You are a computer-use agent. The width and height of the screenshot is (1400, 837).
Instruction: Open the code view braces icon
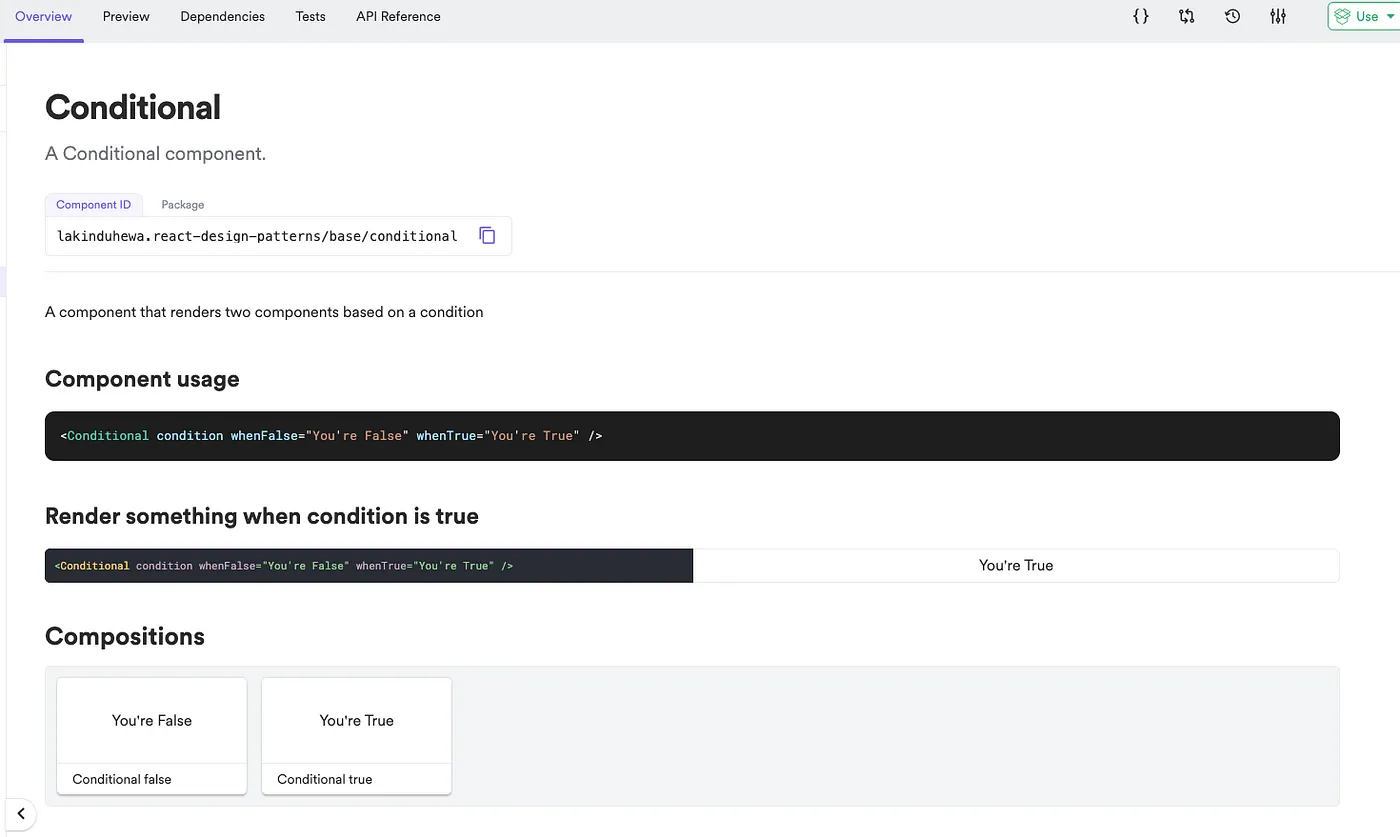(1140, 17)
